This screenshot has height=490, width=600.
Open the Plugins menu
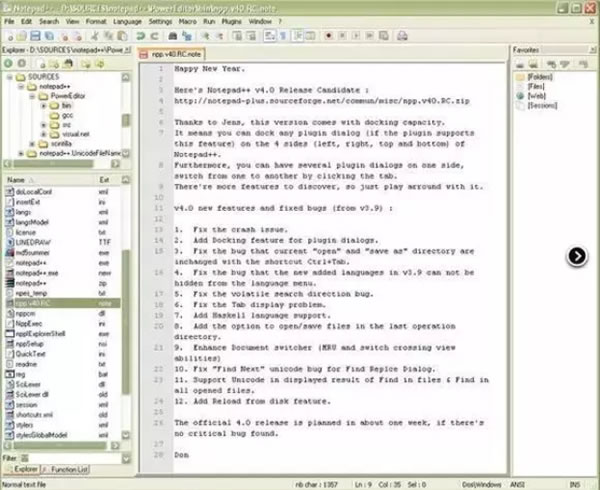(x=232, y=21)
